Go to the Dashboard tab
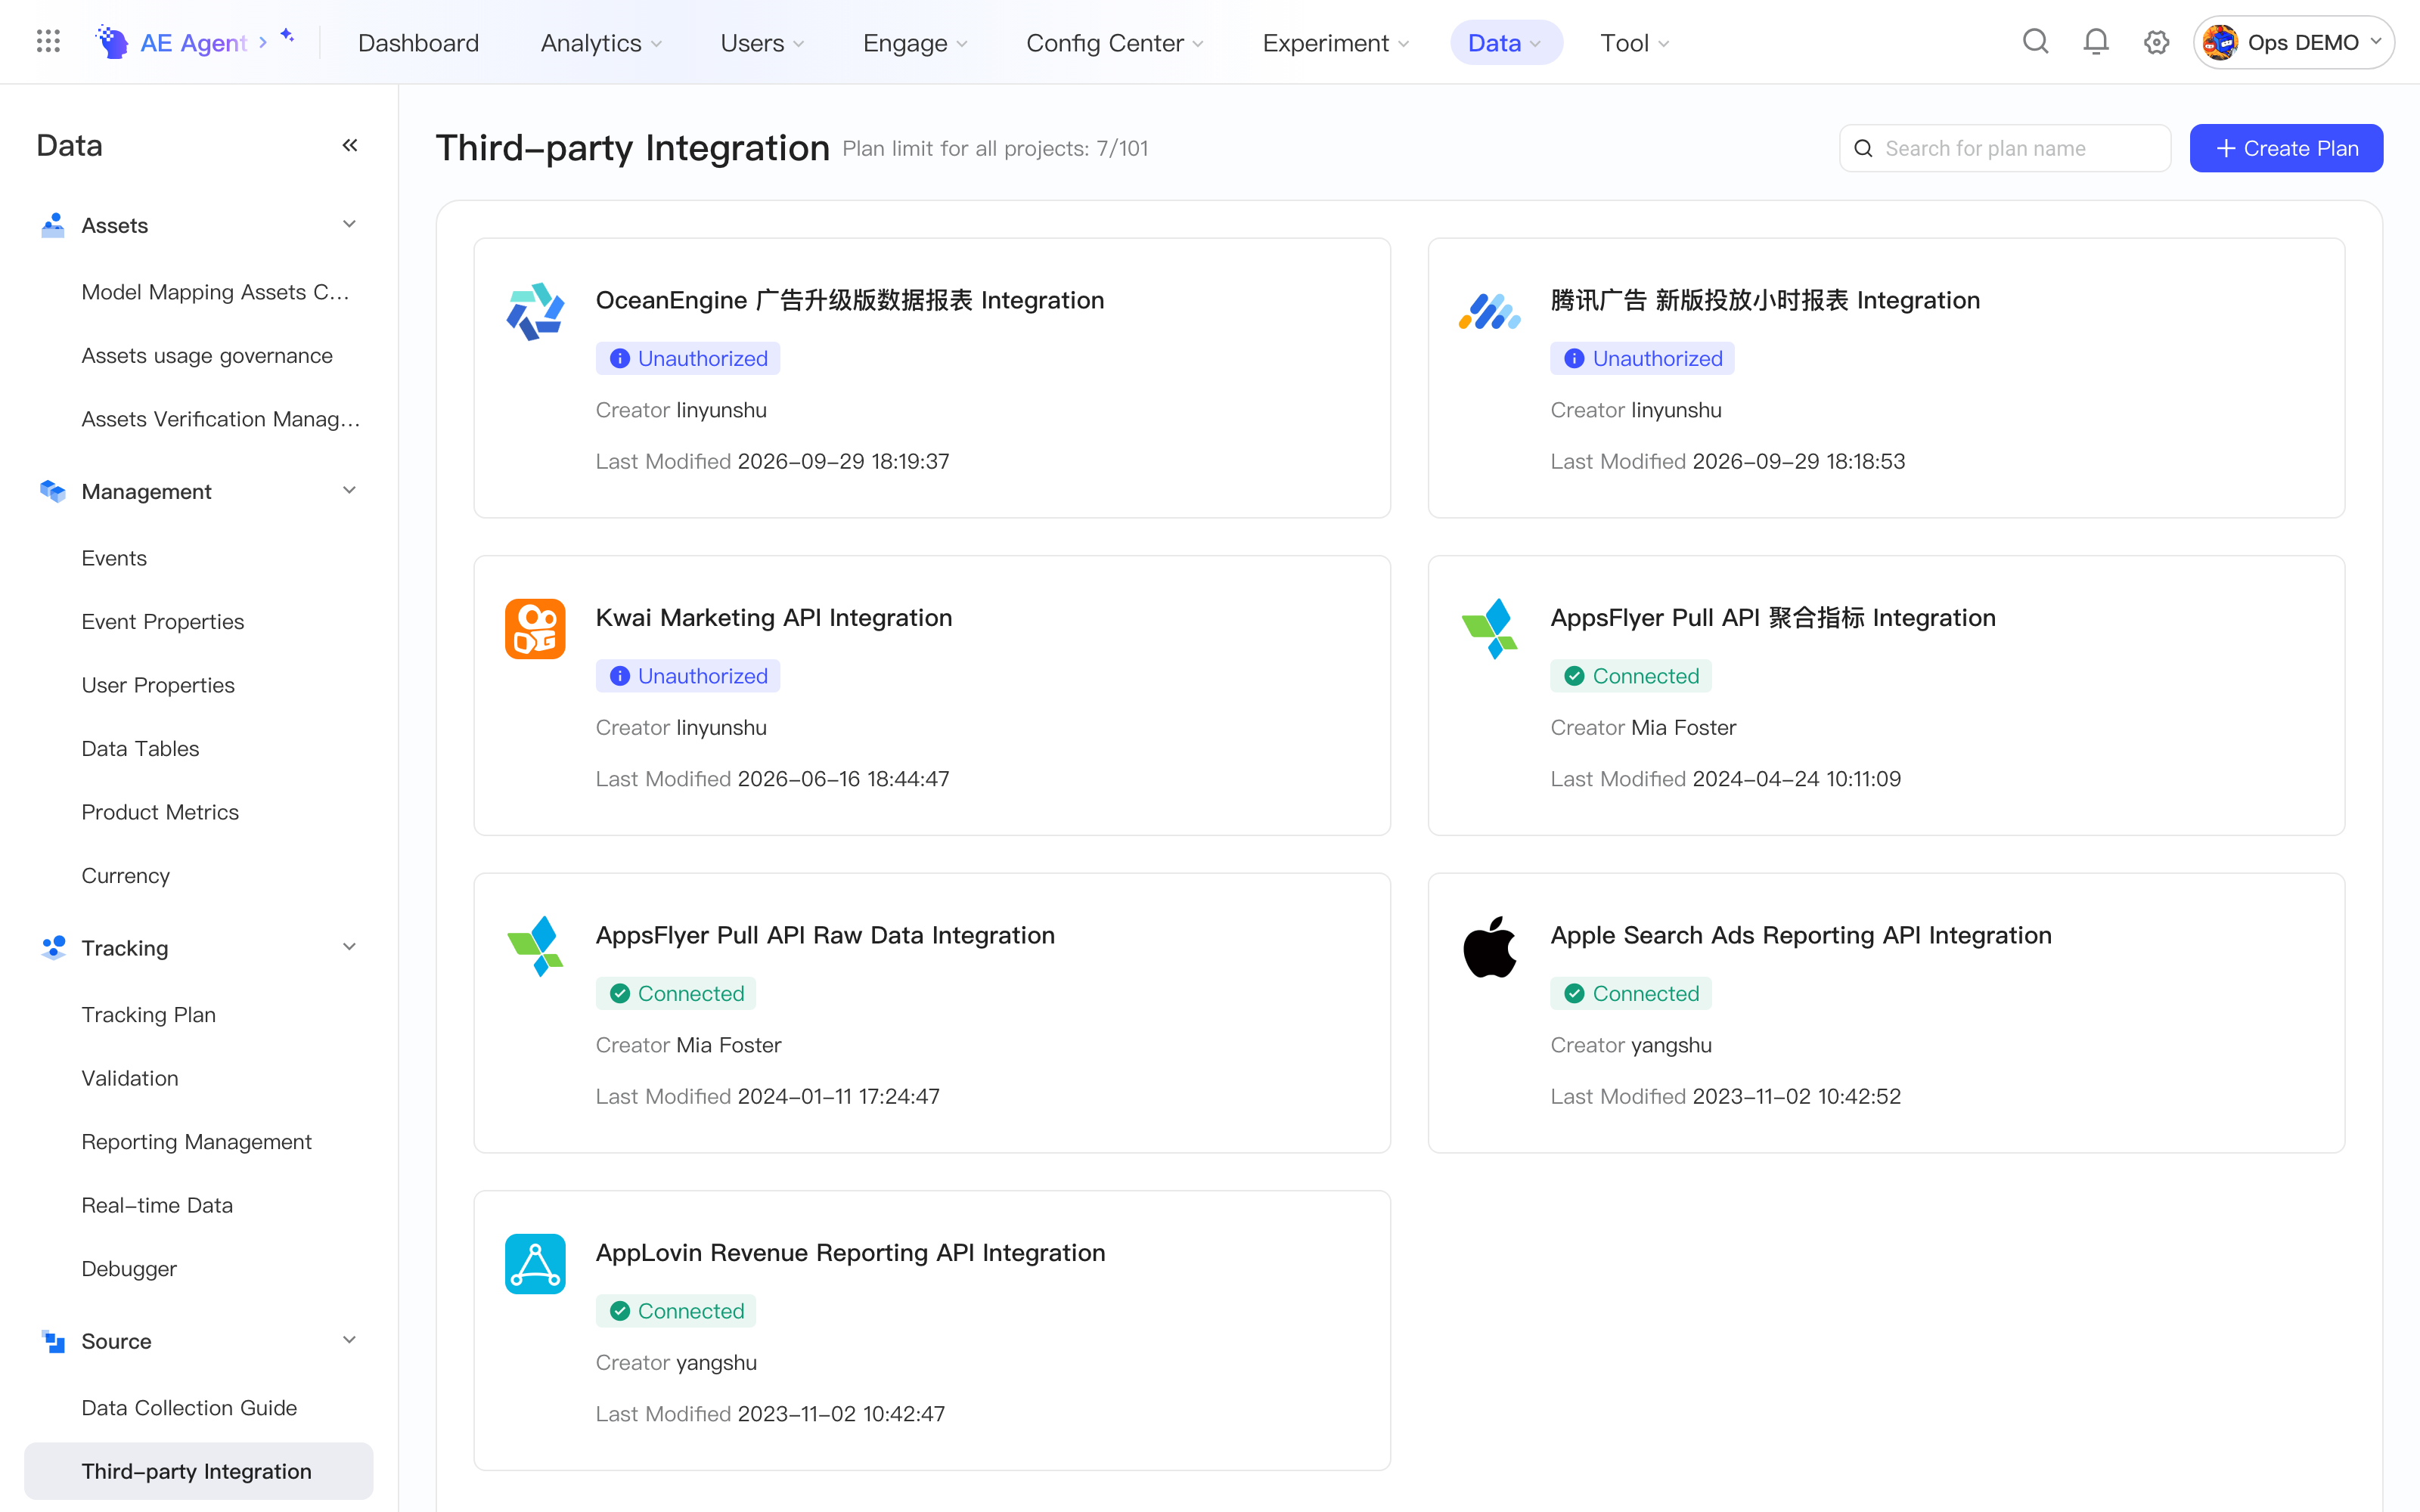2420x1512 pixels. (418, 43)
